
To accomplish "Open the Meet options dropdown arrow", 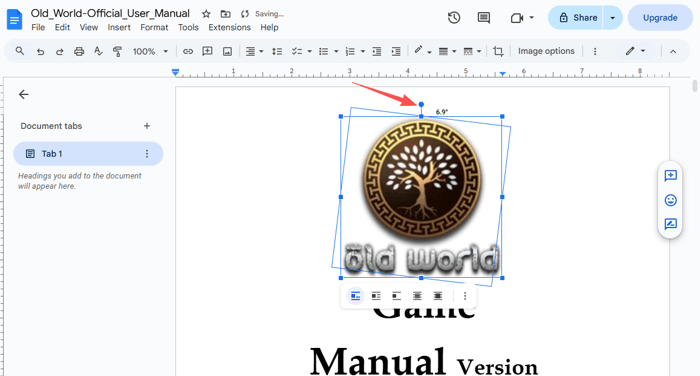I will 531,18.
